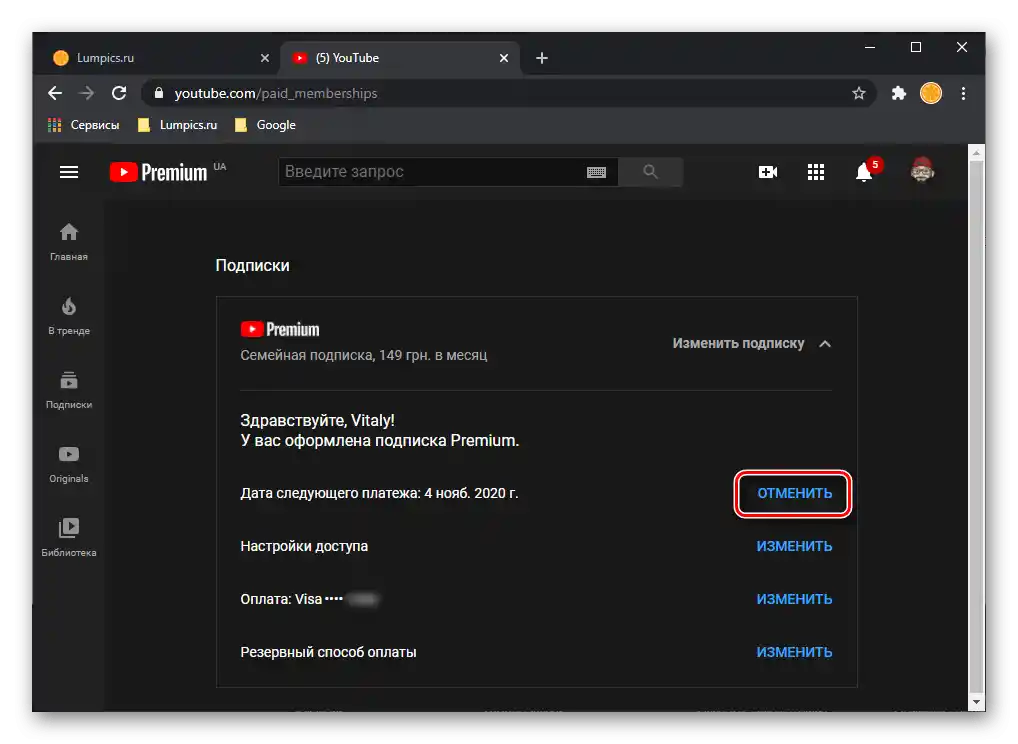Open the YouTube guide hamburger menu
Image resolution: width=1018 pixels, height=744 pixels.
click(x=68, y=171)
